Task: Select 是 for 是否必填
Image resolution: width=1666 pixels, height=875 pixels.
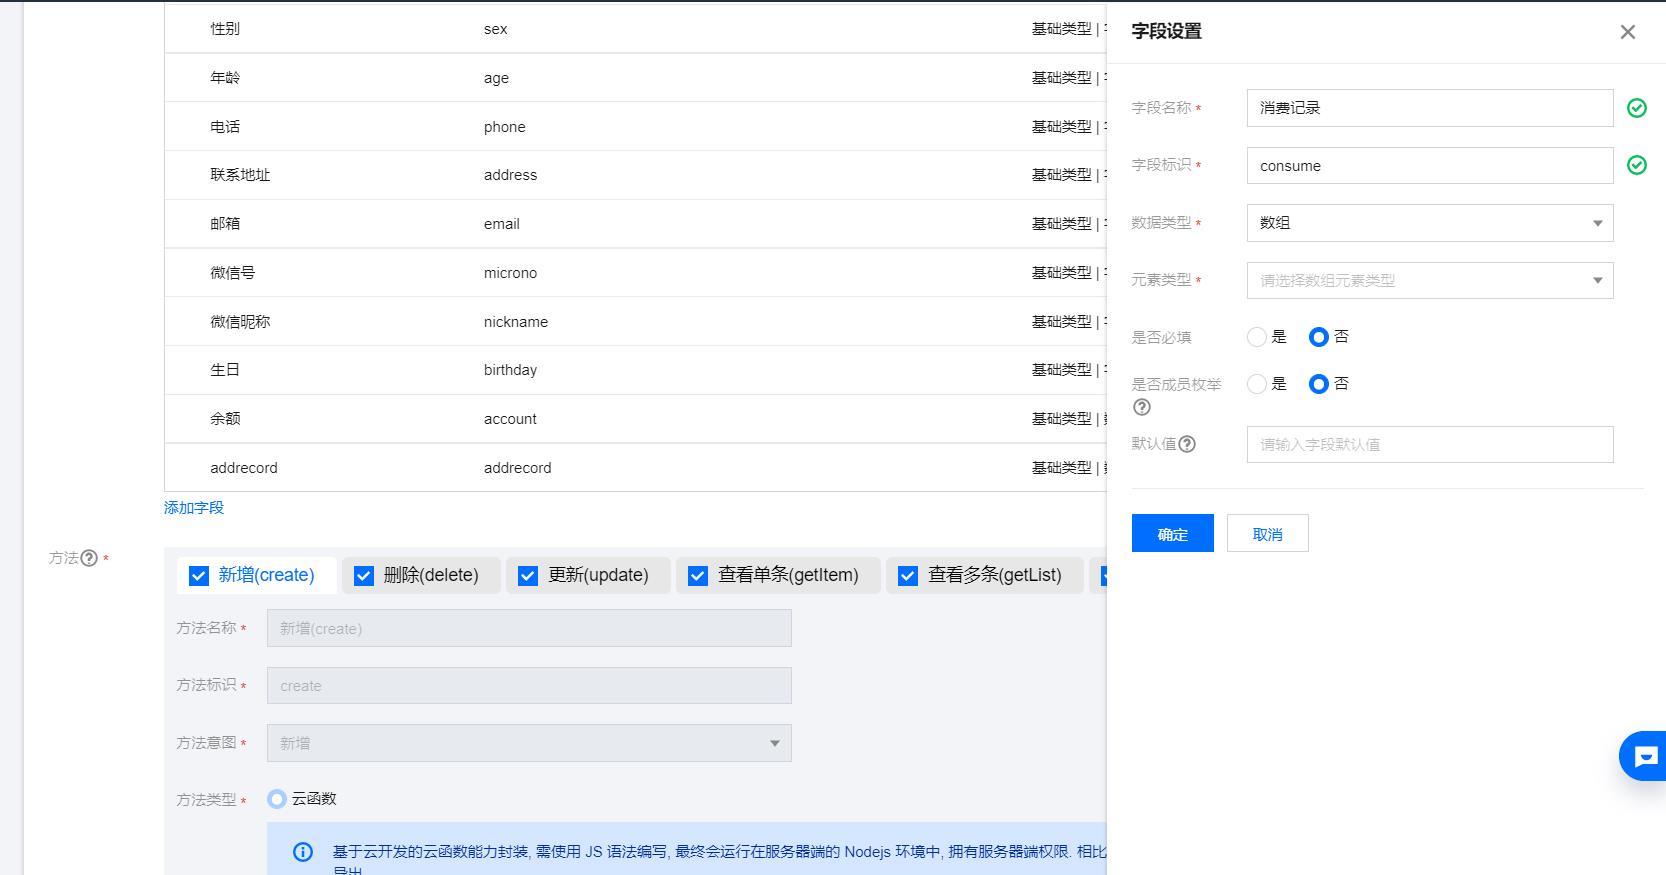Action: (x=1257, y=337)
